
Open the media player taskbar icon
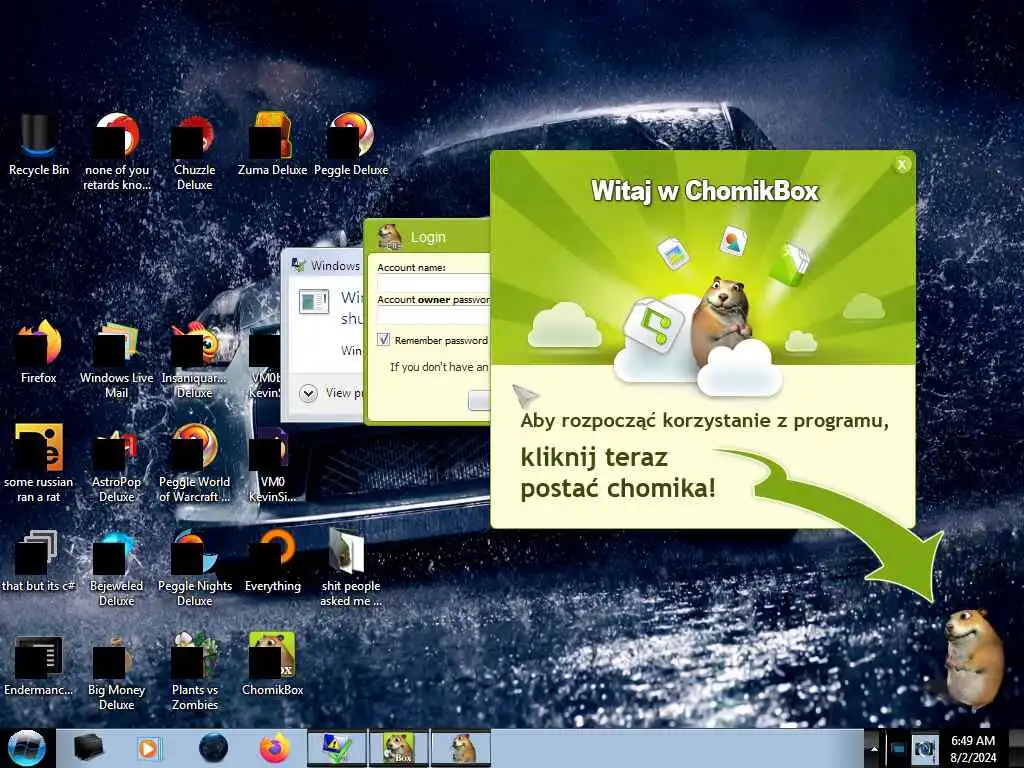149,748
